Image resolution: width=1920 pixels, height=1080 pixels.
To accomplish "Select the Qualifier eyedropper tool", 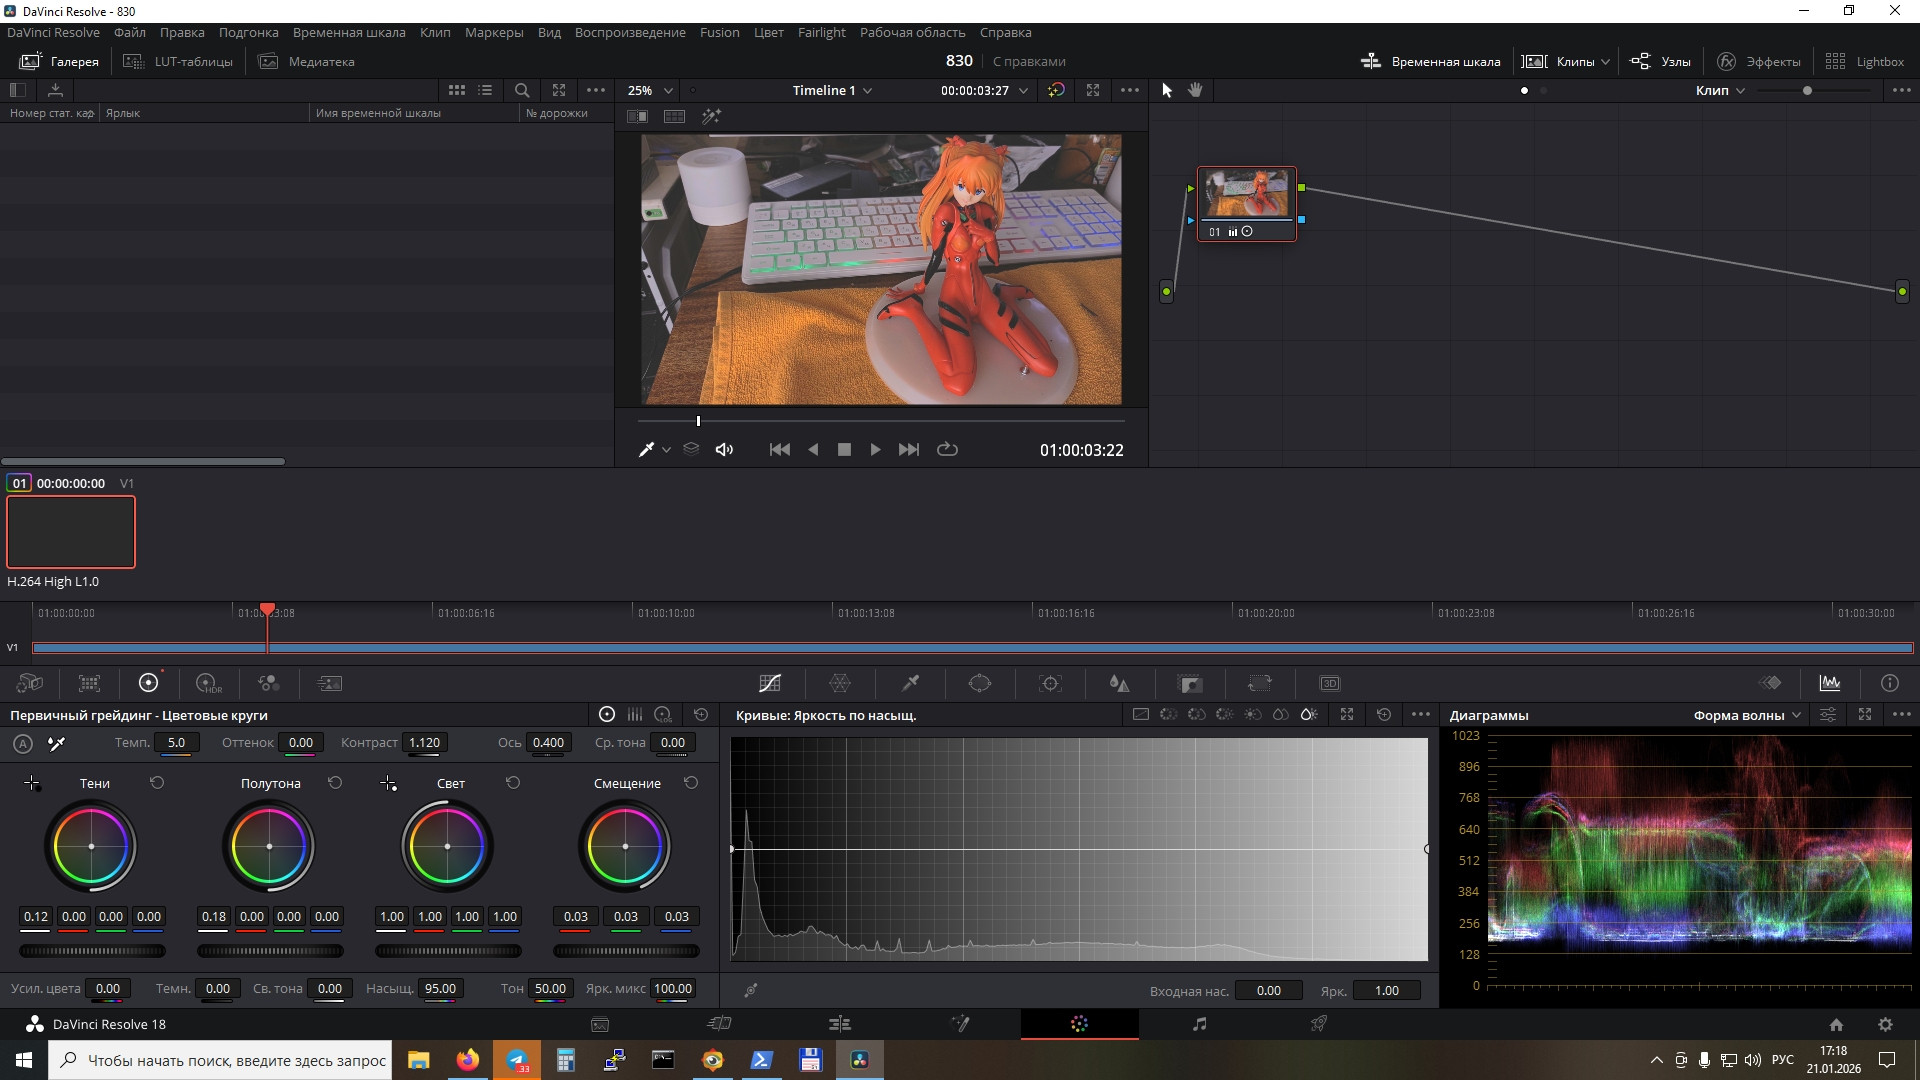I will click(910, 683).
